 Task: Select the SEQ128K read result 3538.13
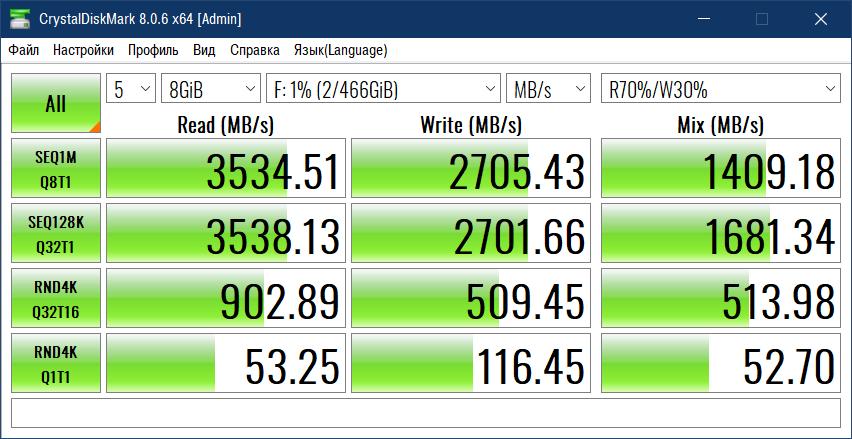coord(226,233)
